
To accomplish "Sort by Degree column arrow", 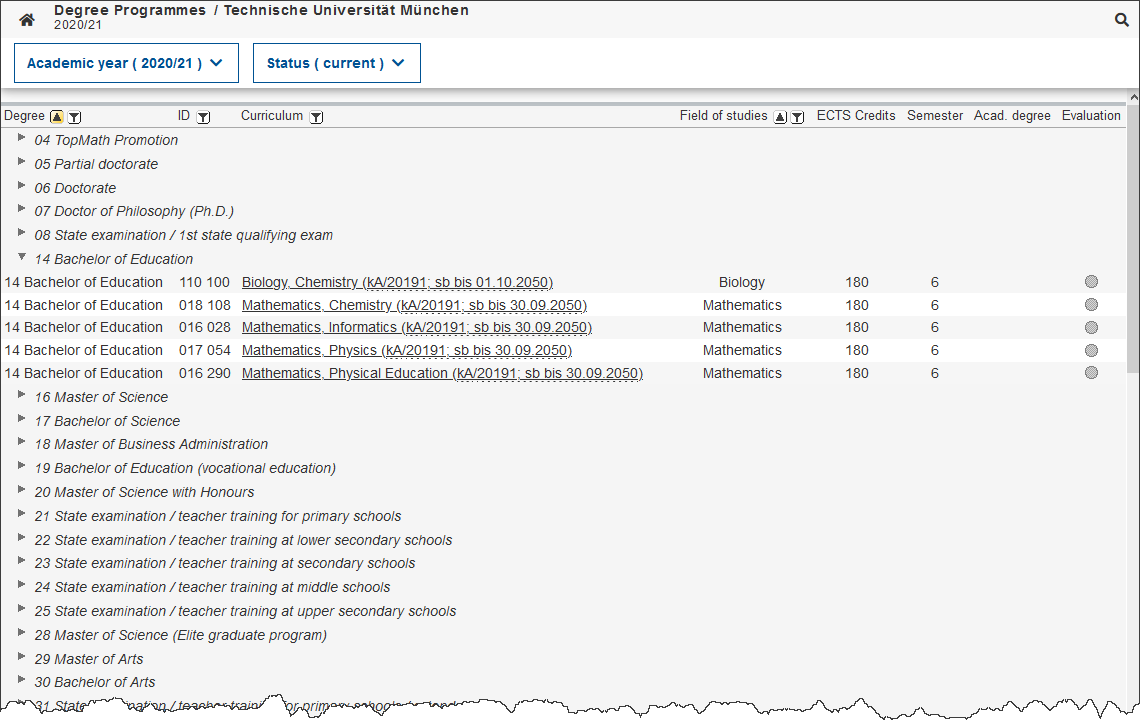I will 57,117.
